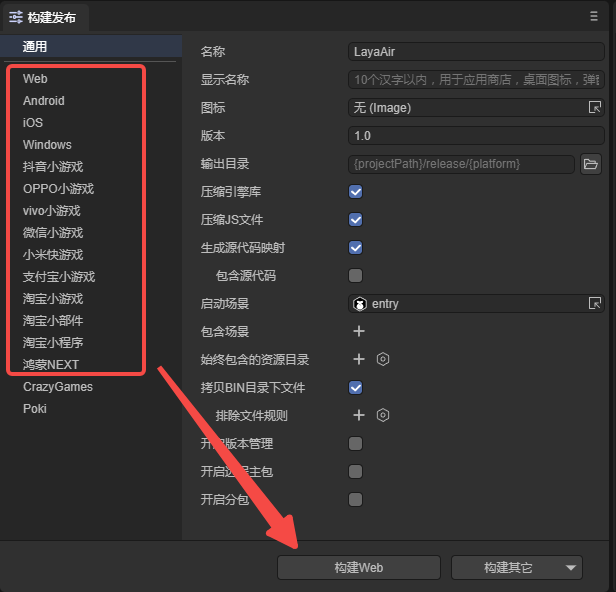Click the 版本 input field showing 1.0

coord(476,136)
